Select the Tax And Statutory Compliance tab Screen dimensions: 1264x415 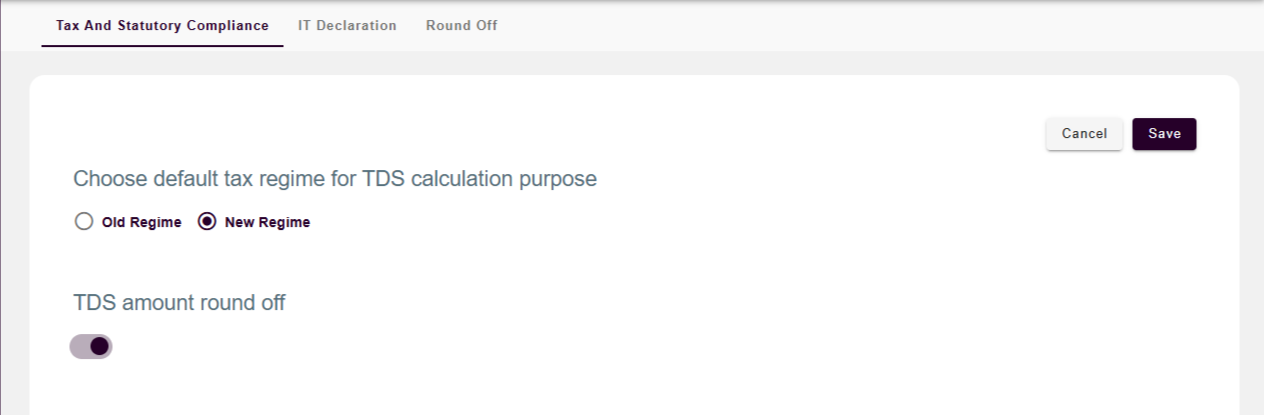[162, 26]
